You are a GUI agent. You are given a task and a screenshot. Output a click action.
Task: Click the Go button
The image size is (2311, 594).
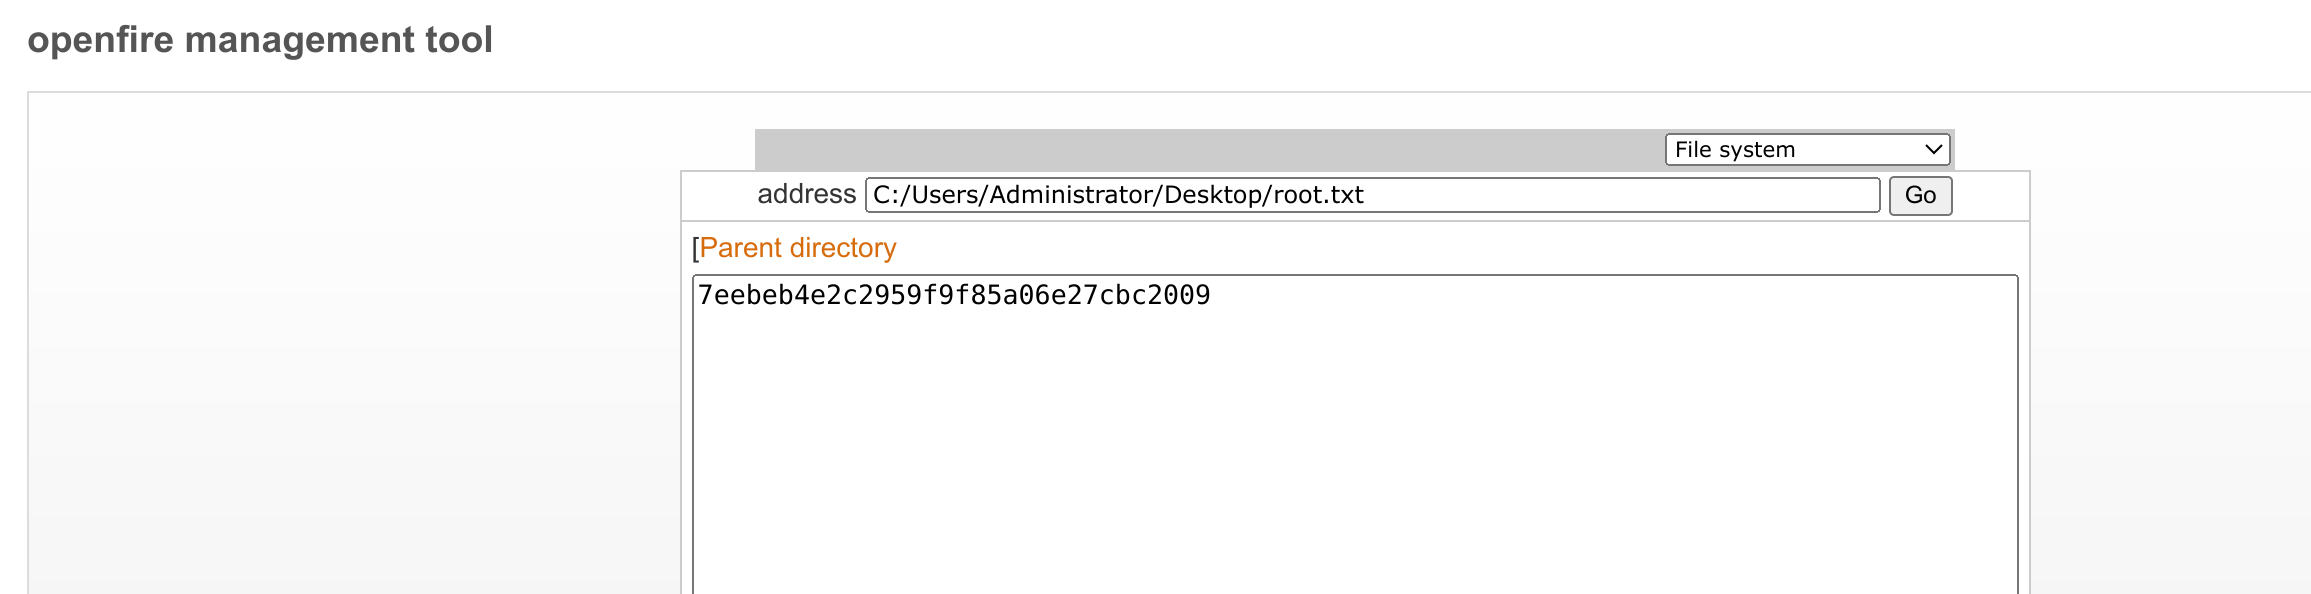[x=1920, y=195]
